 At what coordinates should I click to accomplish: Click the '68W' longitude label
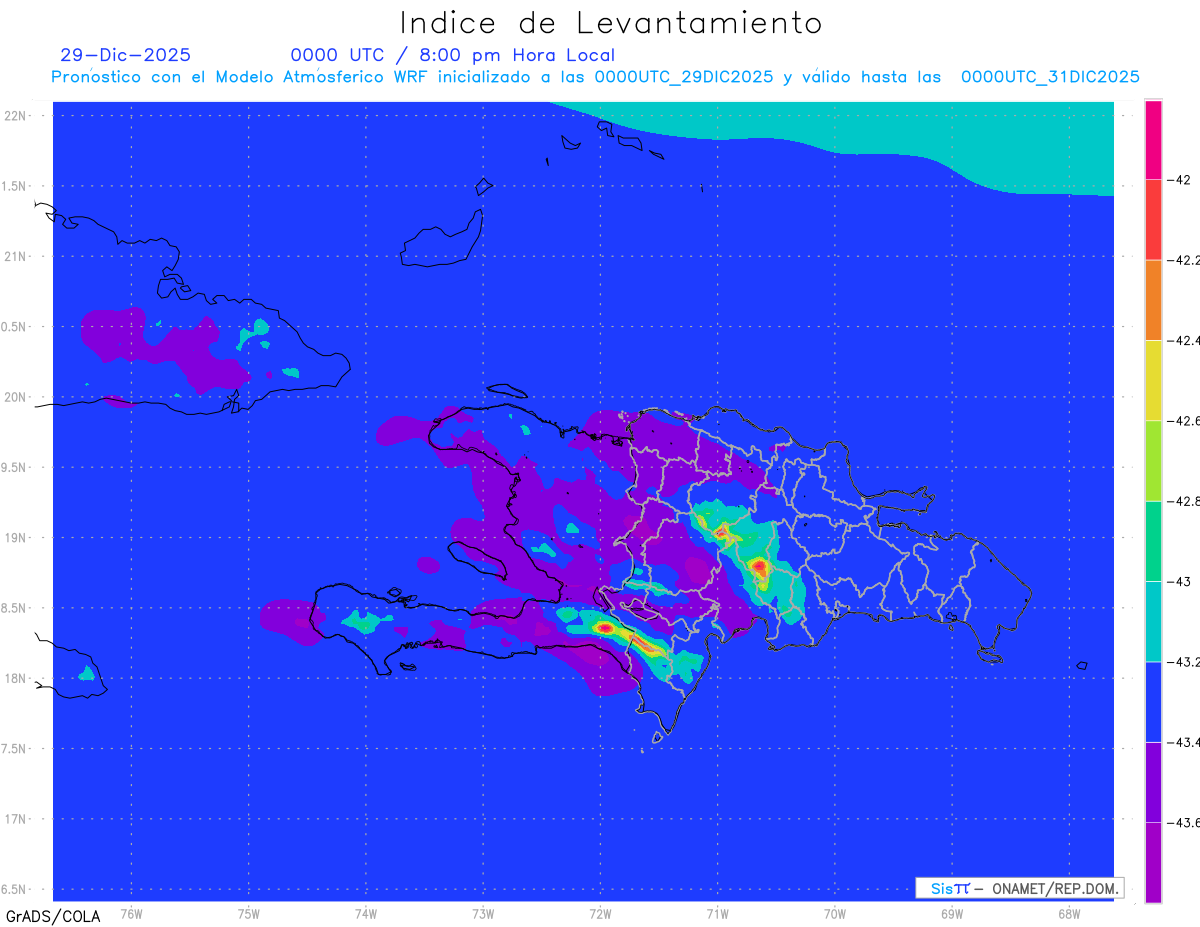[x=1068, y=912]
